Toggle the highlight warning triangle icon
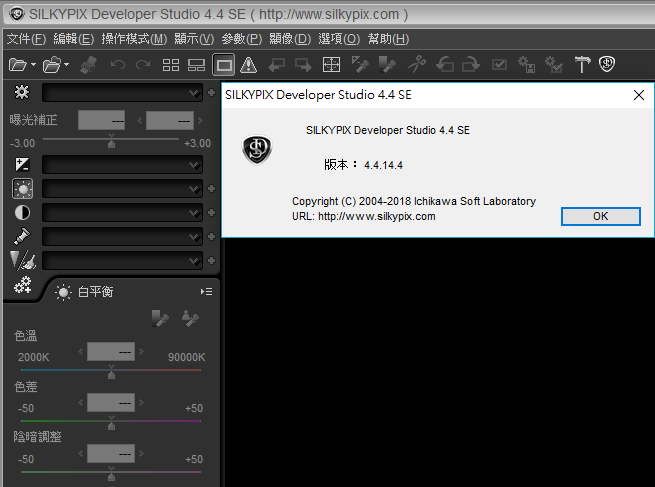This screenshot has height=487, width=655. pos(249,65)
